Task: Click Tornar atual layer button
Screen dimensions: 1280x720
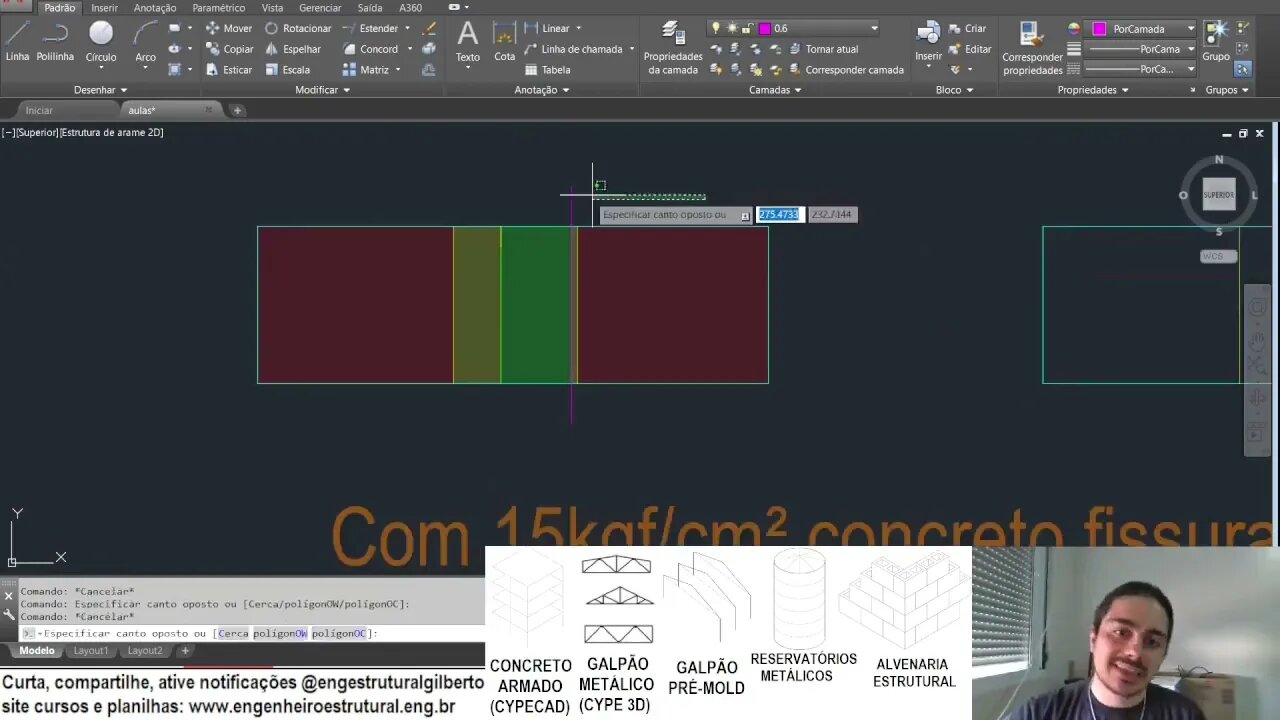Action: pos(823,49)
